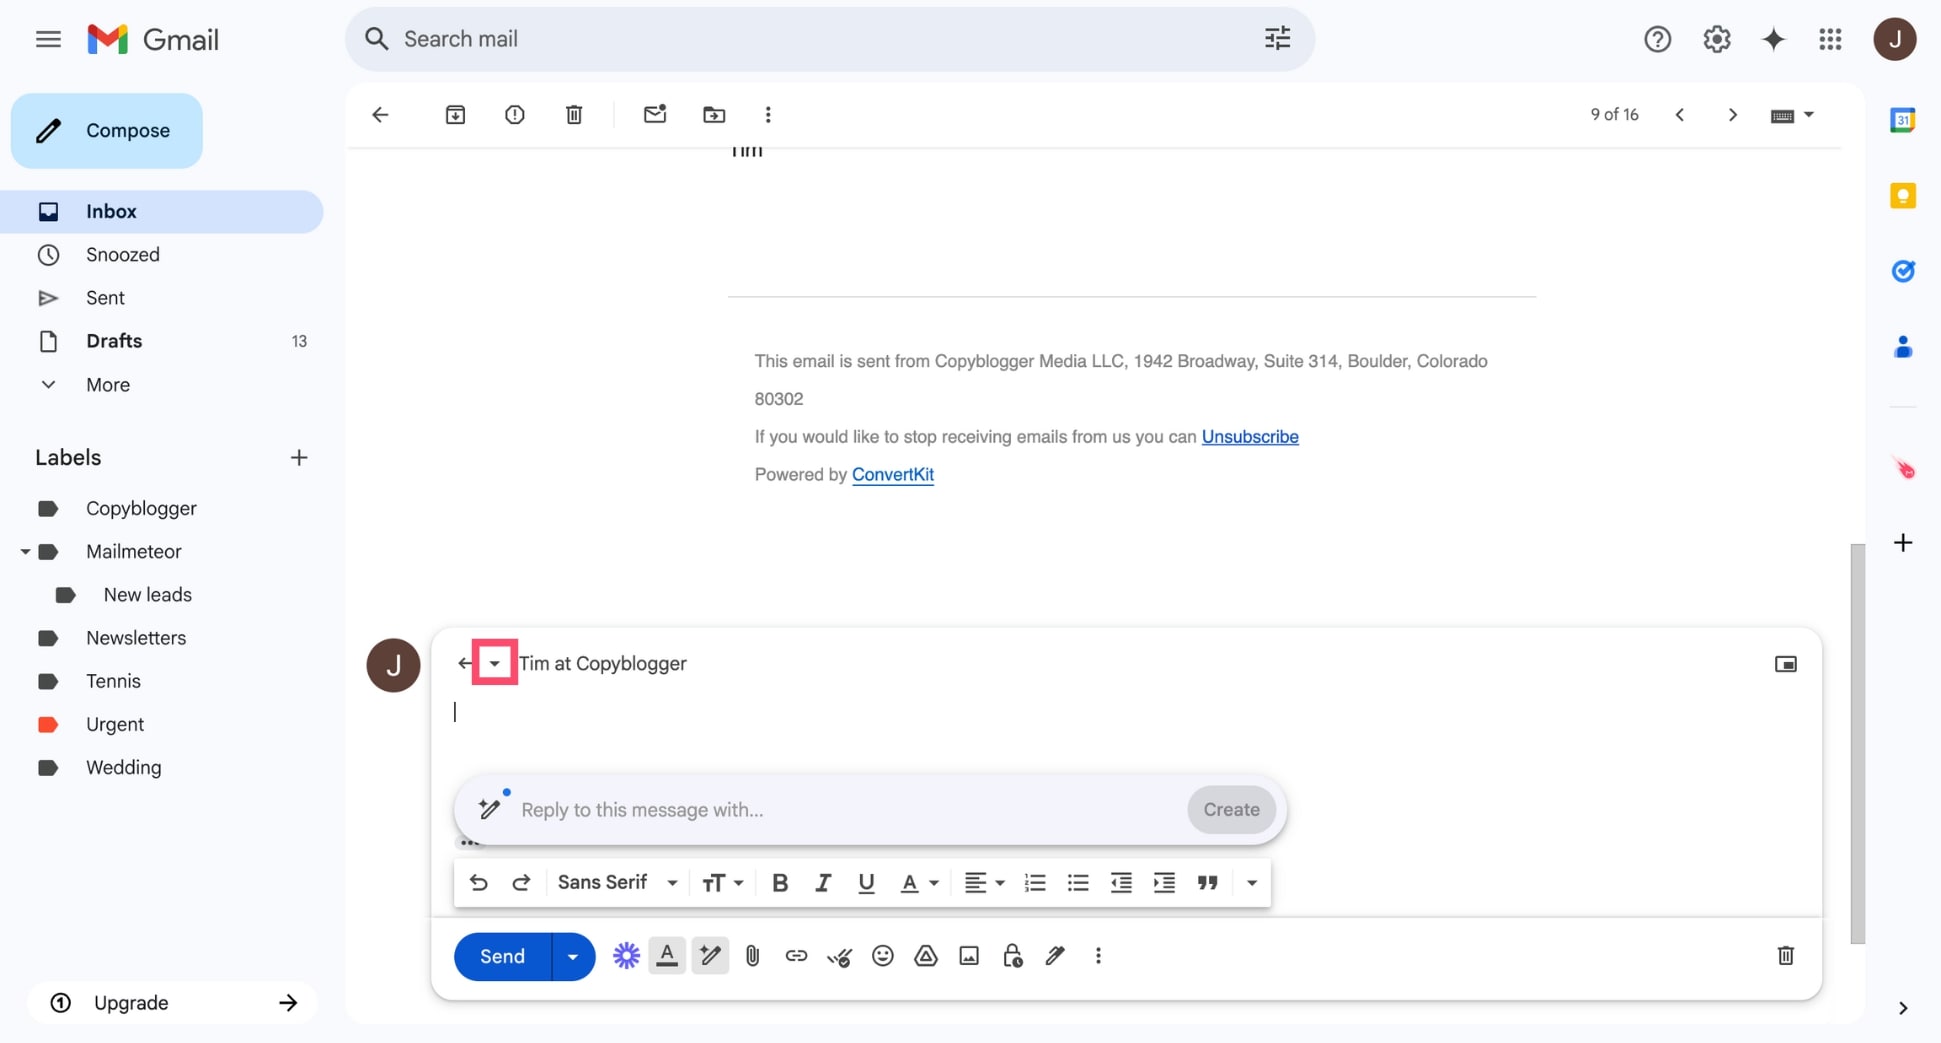Increase the indent
The image size is (1941, 1043).
[1164, 883]
